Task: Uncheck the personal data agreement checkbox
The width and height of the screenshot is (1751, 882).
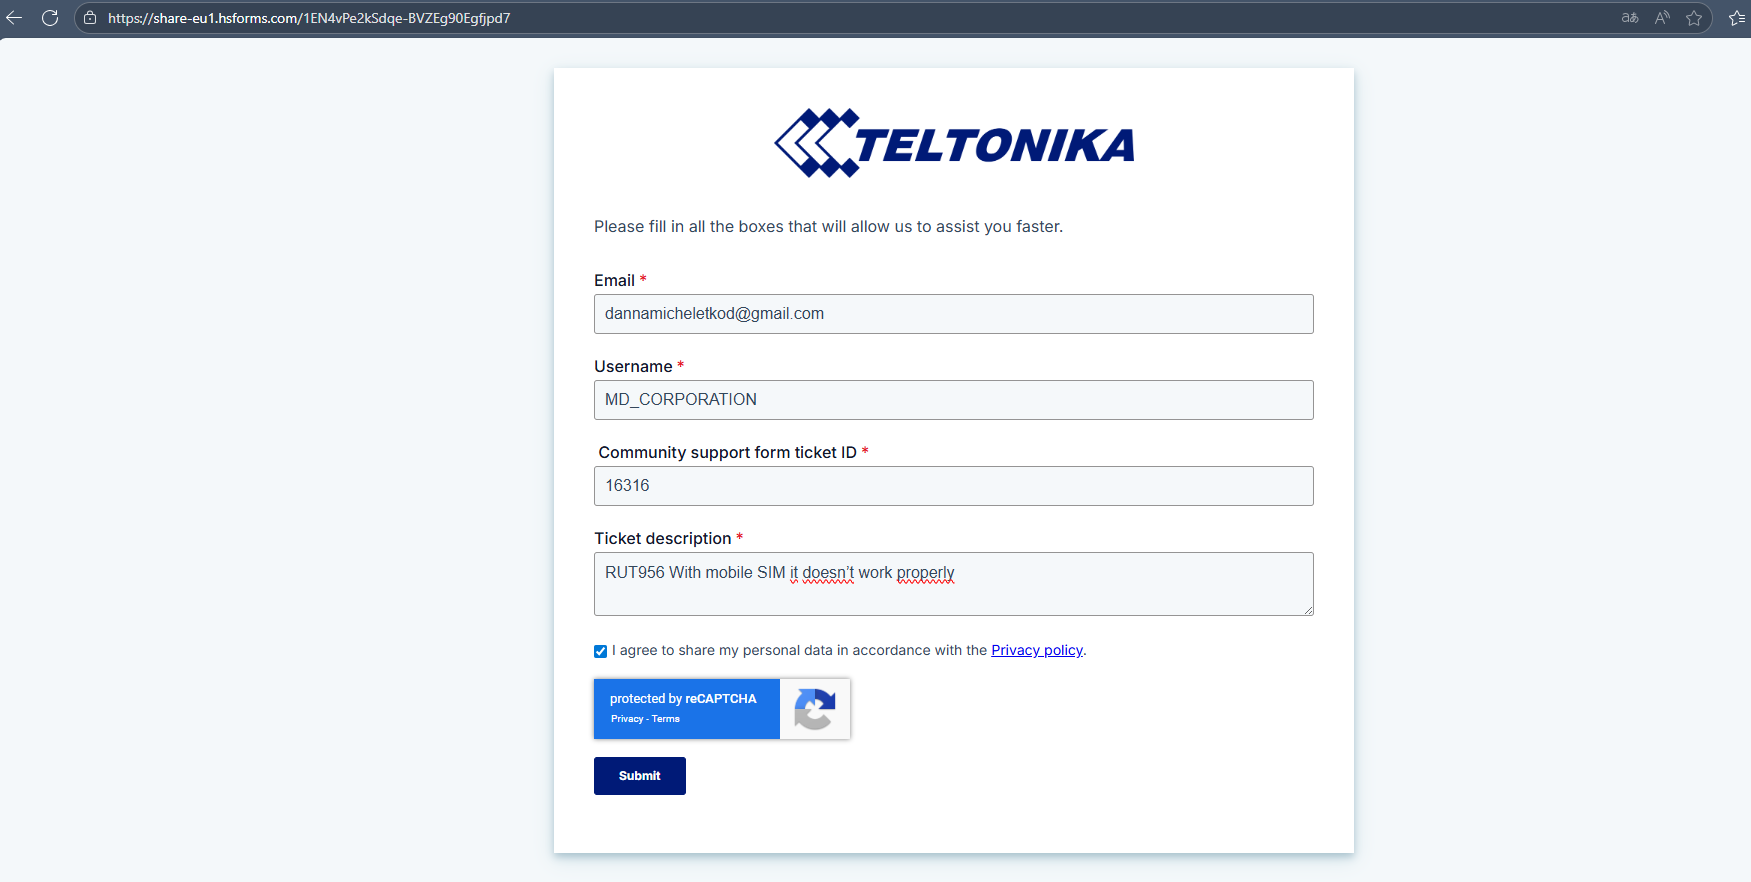Action: tap(600, 651)
